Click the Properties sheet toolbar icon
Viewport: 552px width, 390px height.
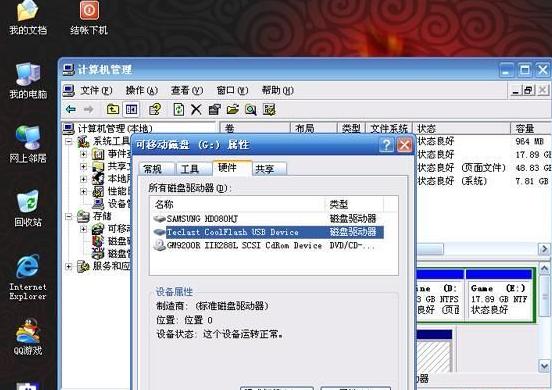(x=214, y=109)
